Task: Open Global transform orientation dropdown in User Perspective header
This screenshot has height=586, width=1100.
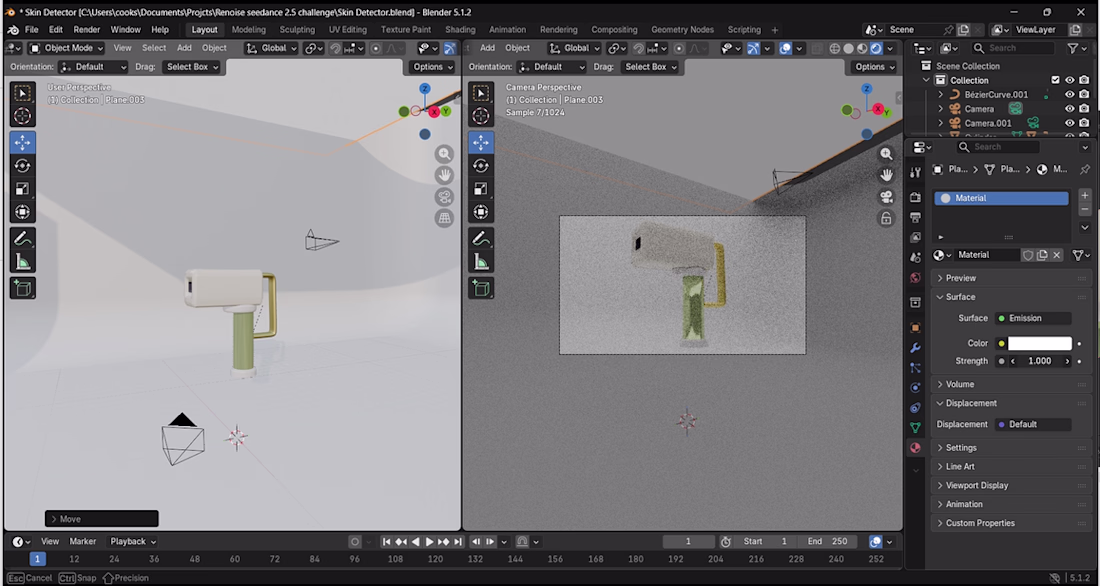Action: coord(272,48)
